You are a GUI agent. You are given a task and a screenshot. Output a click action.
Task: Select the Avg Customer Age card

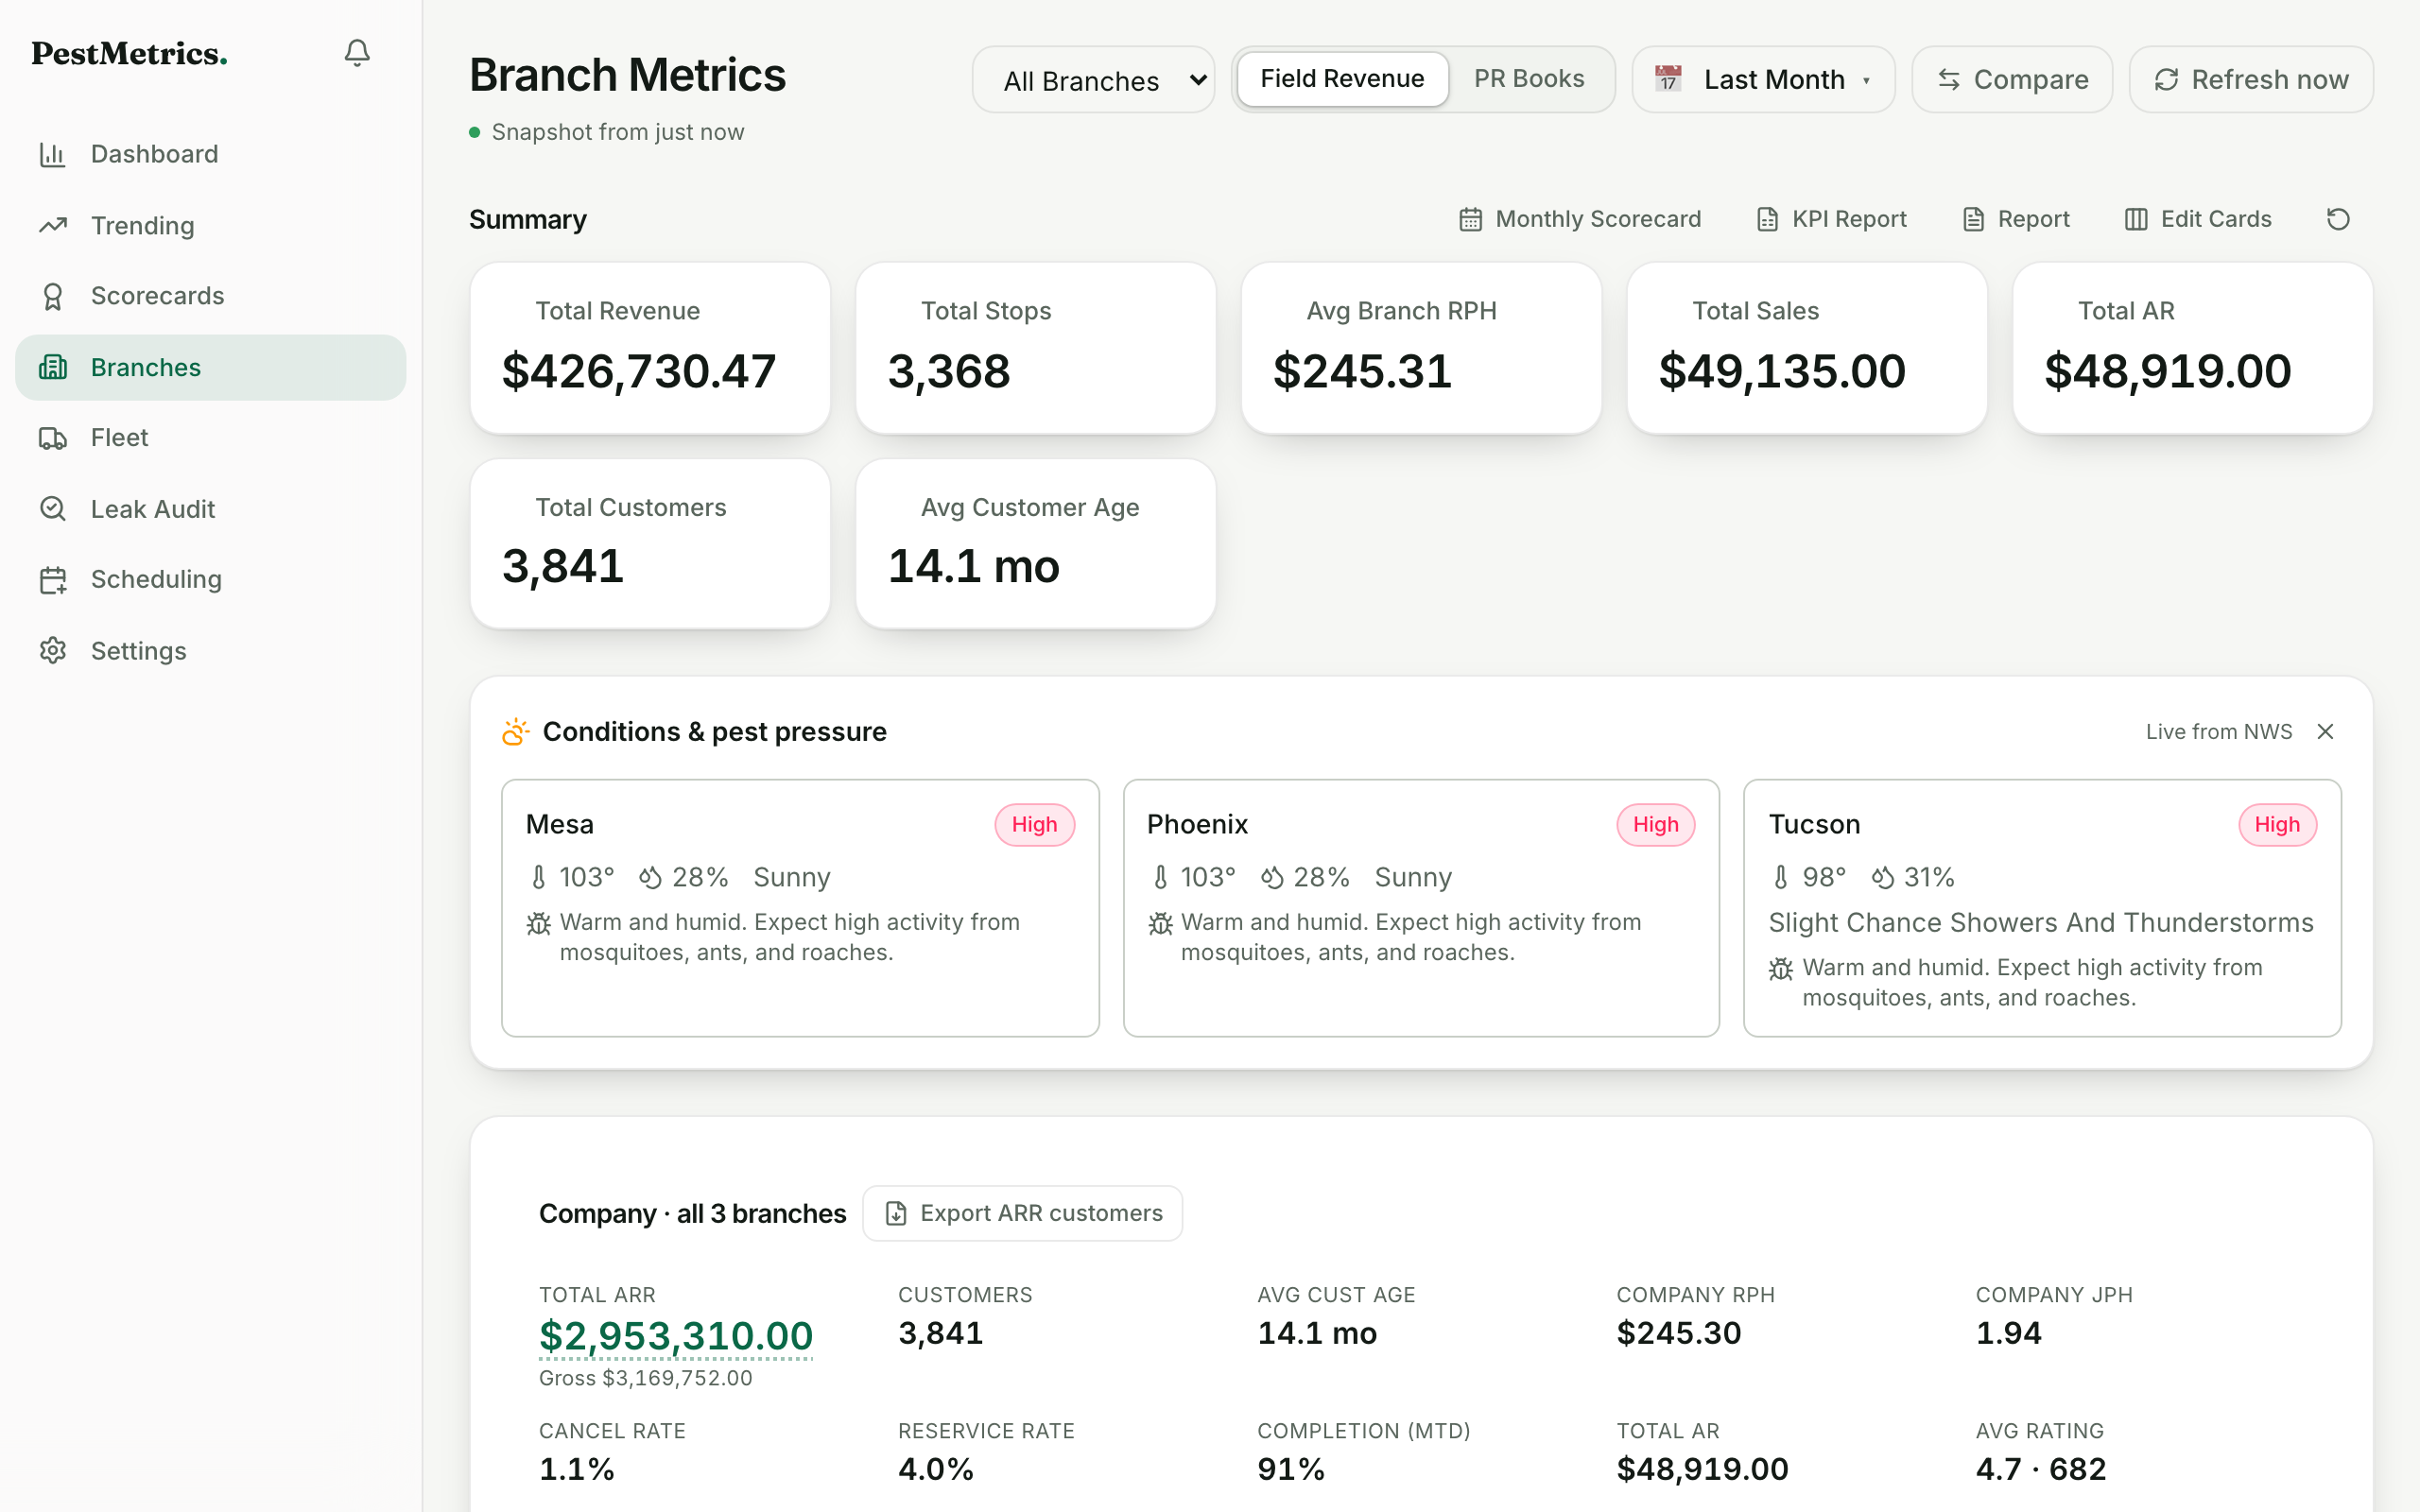tap(1036, 544)
